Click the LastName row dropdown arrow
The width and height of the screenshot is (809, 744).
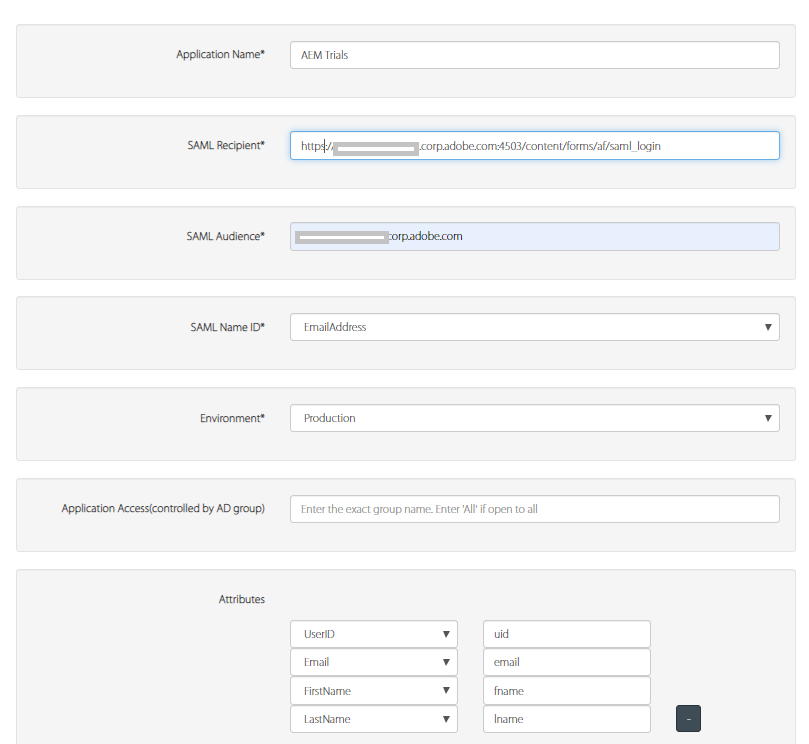446,719
